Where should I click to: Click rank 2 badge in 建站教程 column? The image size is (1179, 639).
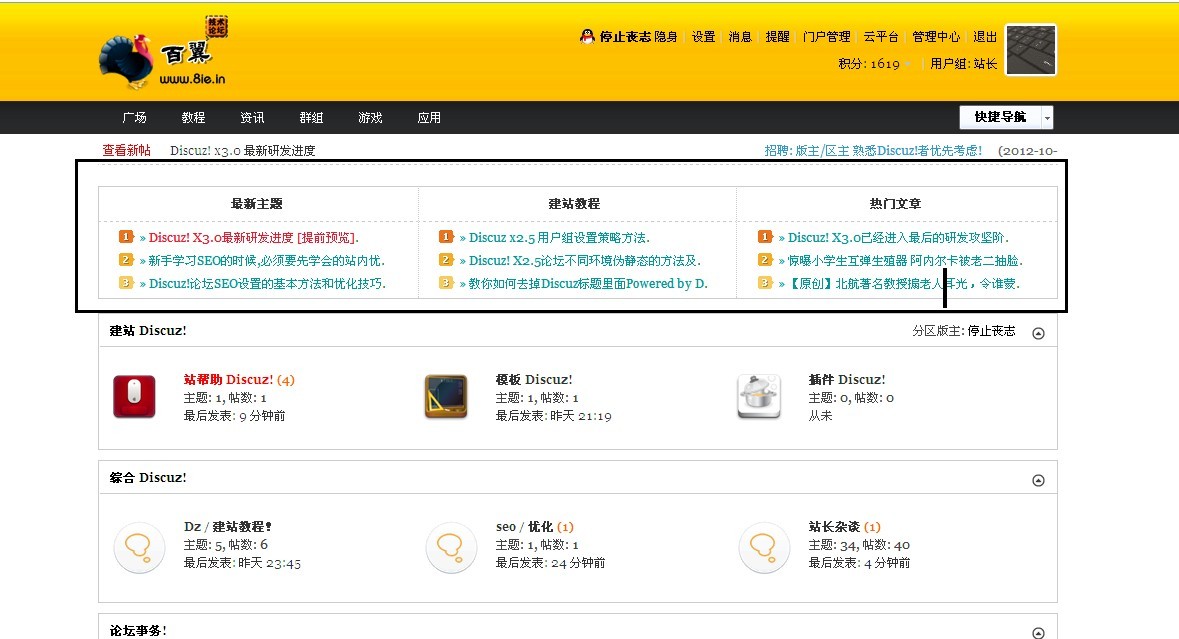[447, 260]
